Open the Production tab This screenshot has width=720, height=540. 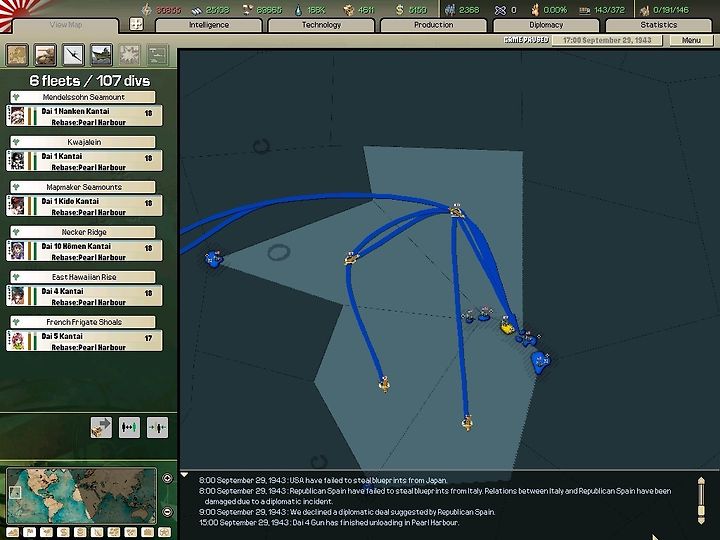tap(433, 25)
